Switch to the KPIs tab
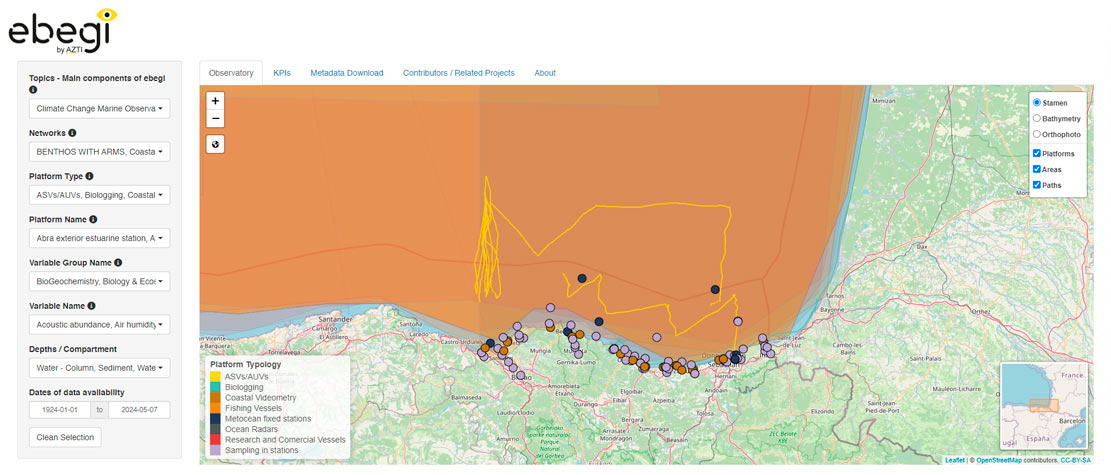The height and width of the screenshot is (475, 1111). click(282, 73)
